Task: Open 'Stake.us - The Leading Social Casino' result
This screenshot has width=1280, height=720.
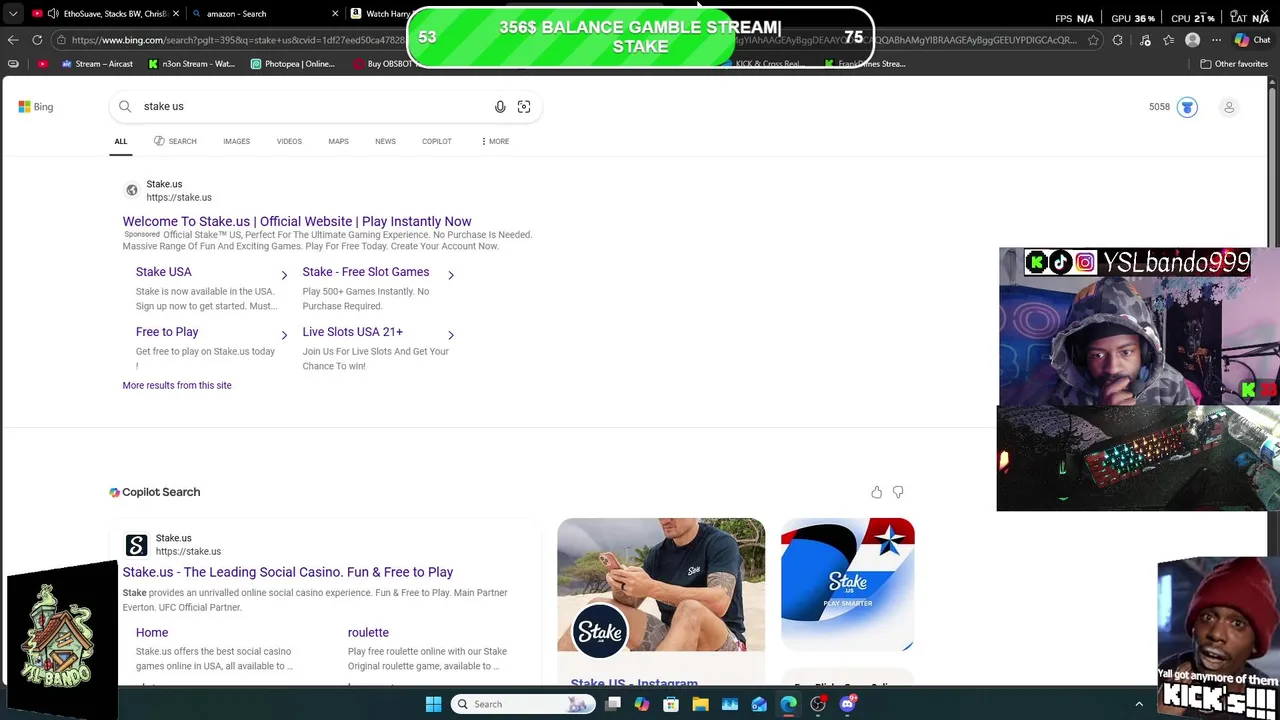Action: [288, 572]
